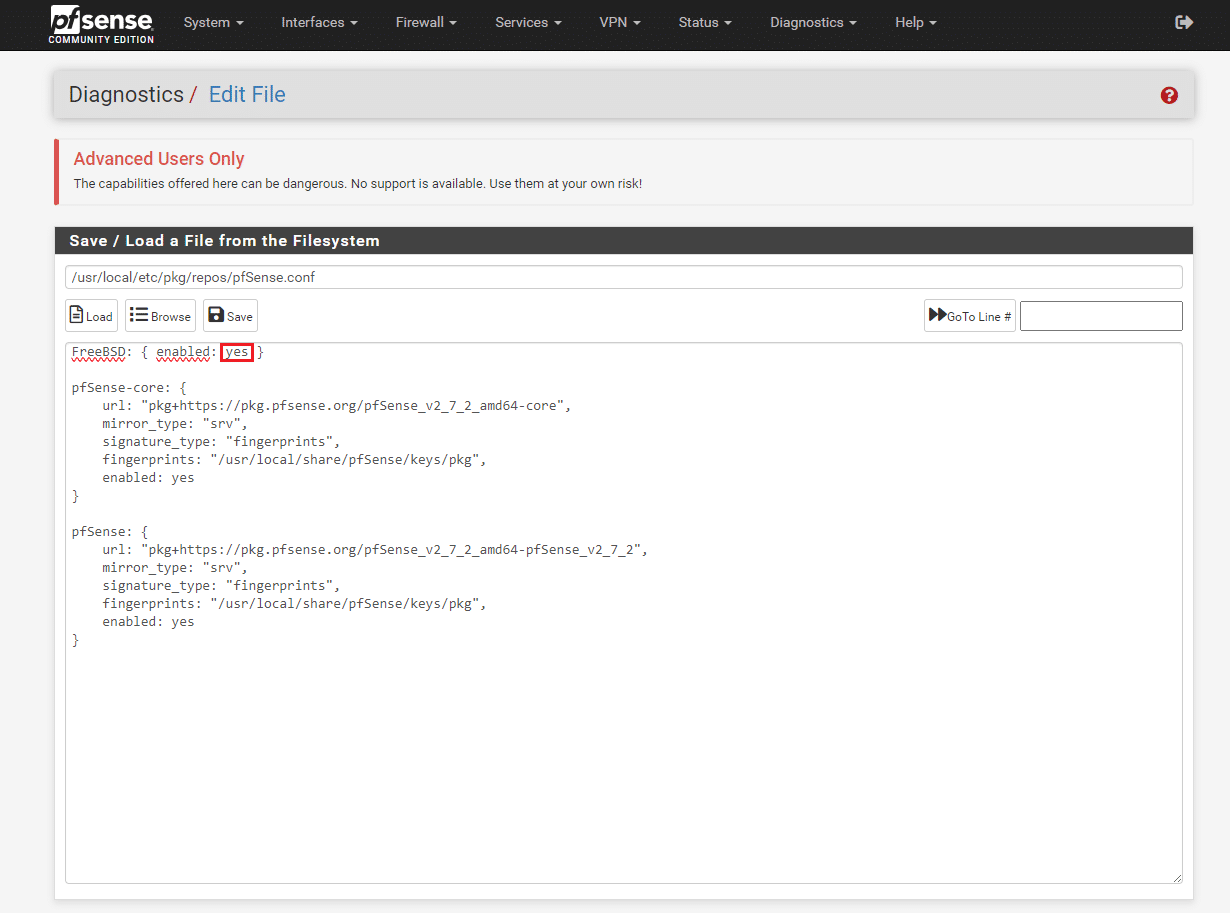1230x913 pixels.
Task: Click the logout icon in the navbar
Action: pyautogui.click(x=1184, y=22)
